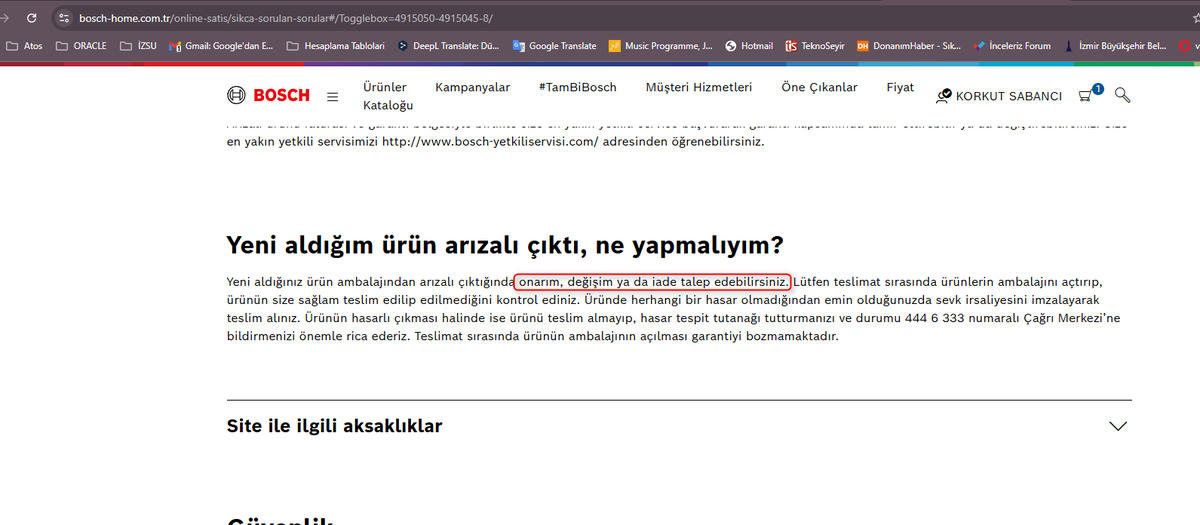The width and height of the screenshot is (1200, 525).
Task: Open the İnceleriz Forum bookmark
Action: click(x=1012, y=46)
